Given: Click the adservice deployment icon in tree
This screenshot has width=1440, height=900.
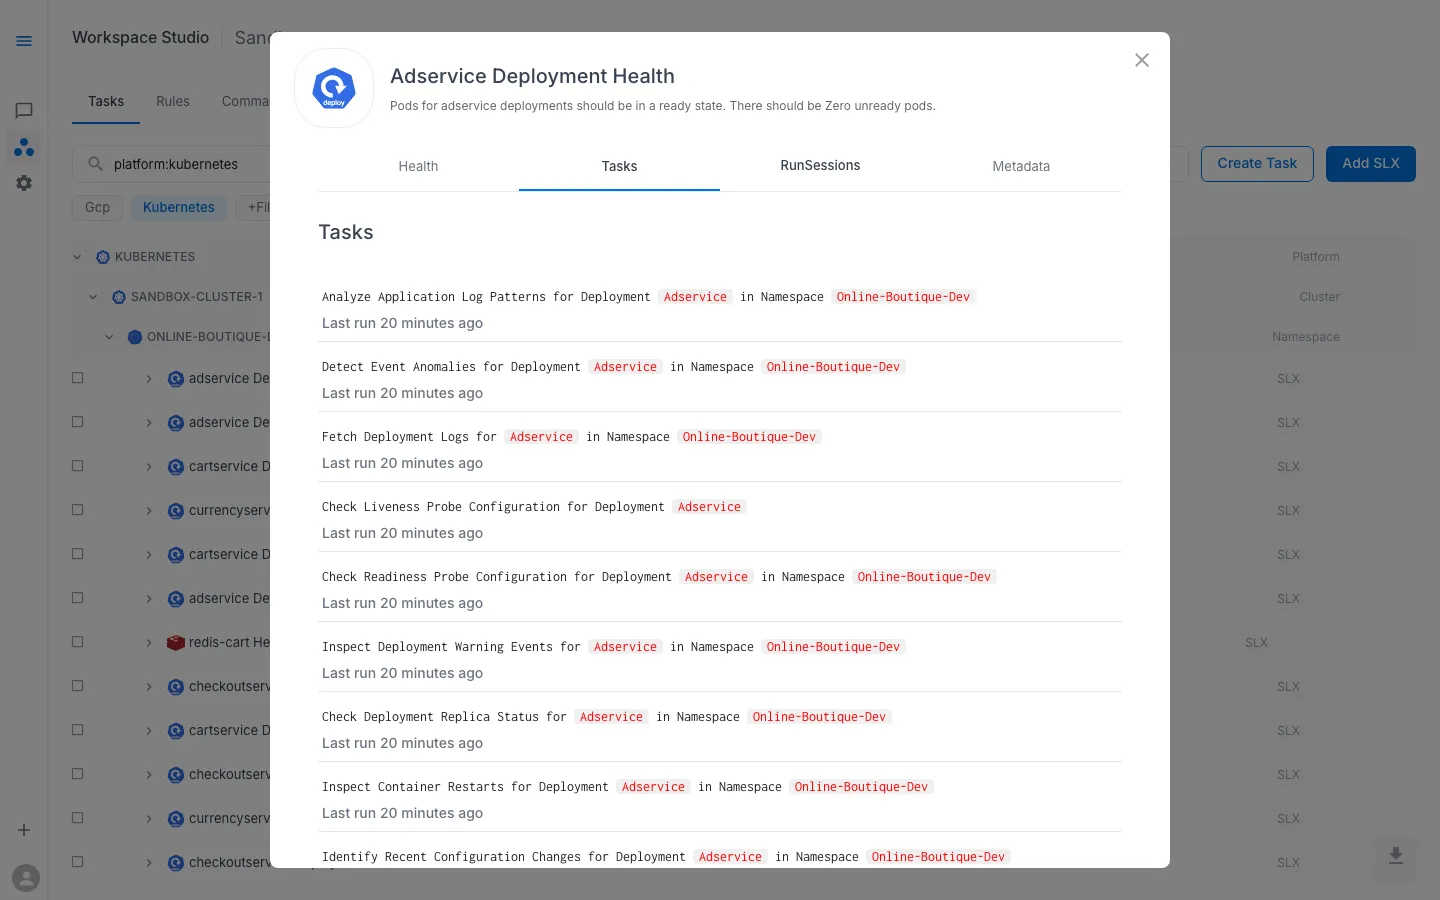Looking at the screenshot, I should tap(176, 378).
